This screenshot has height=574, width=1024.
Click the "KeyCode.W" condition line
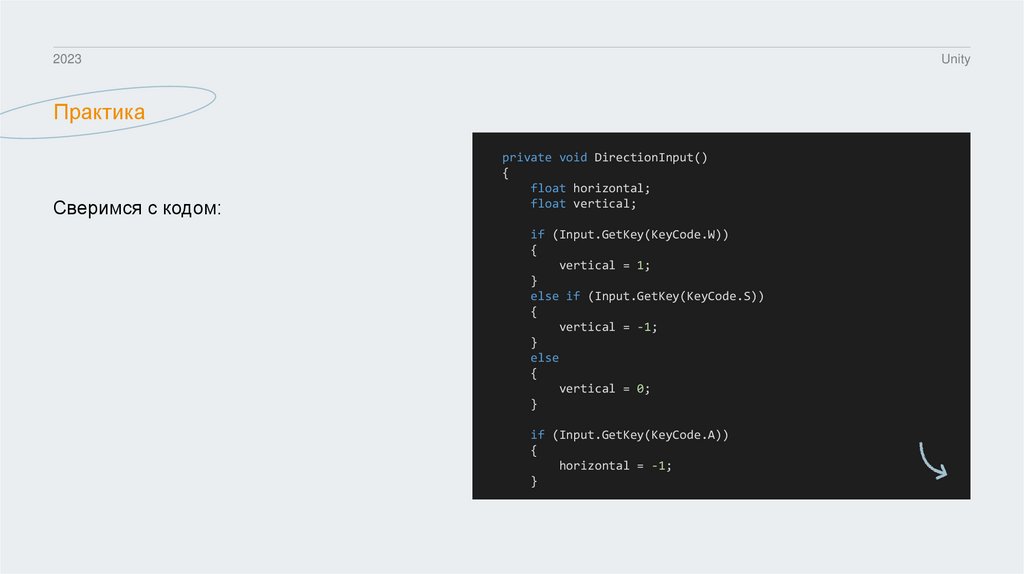[630, 234]
